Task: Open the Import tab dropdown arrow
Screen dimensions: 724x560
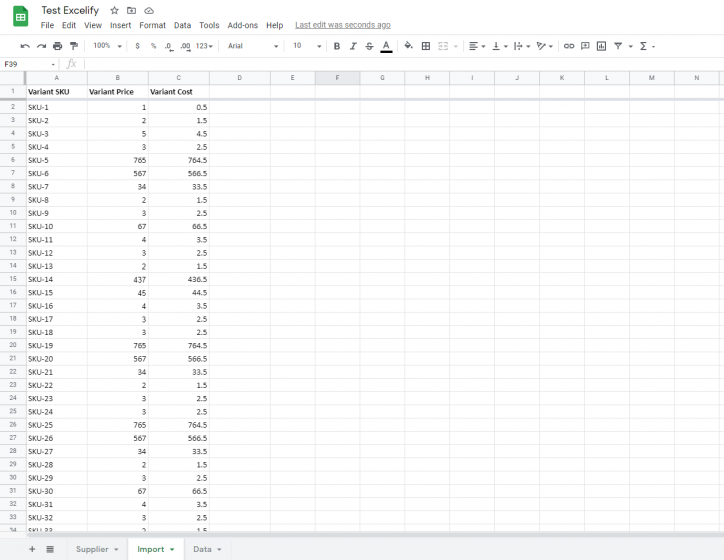Action: pos(172,549)
